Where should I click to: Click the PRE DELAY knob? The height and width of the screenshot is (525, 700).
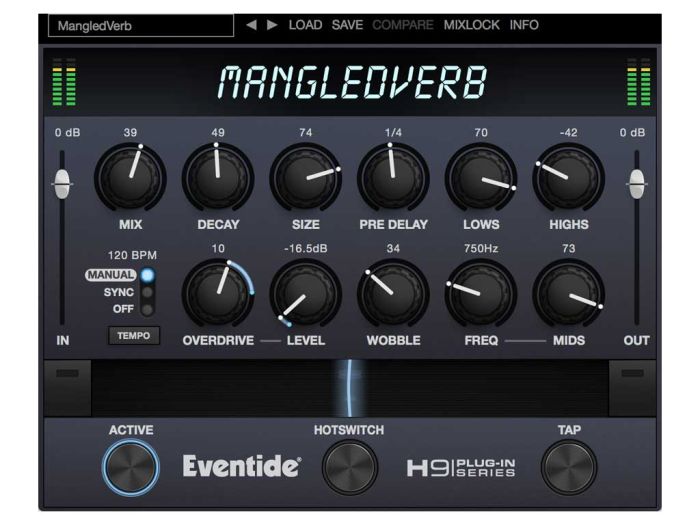coord(393,178)
